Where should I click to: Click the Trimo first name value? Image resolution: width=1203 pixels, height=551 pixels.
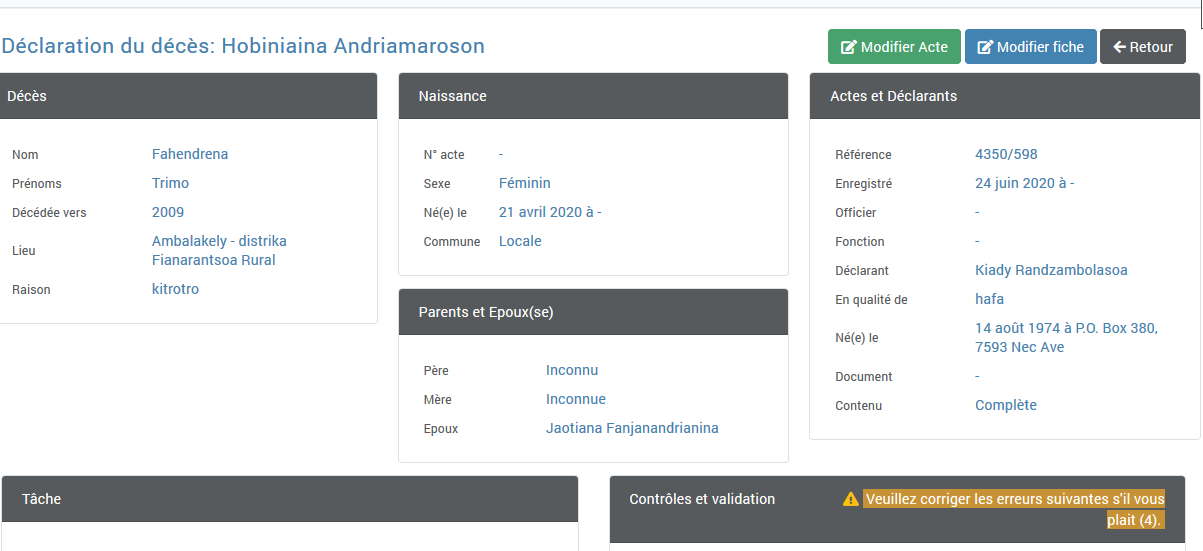pos(170,183)
